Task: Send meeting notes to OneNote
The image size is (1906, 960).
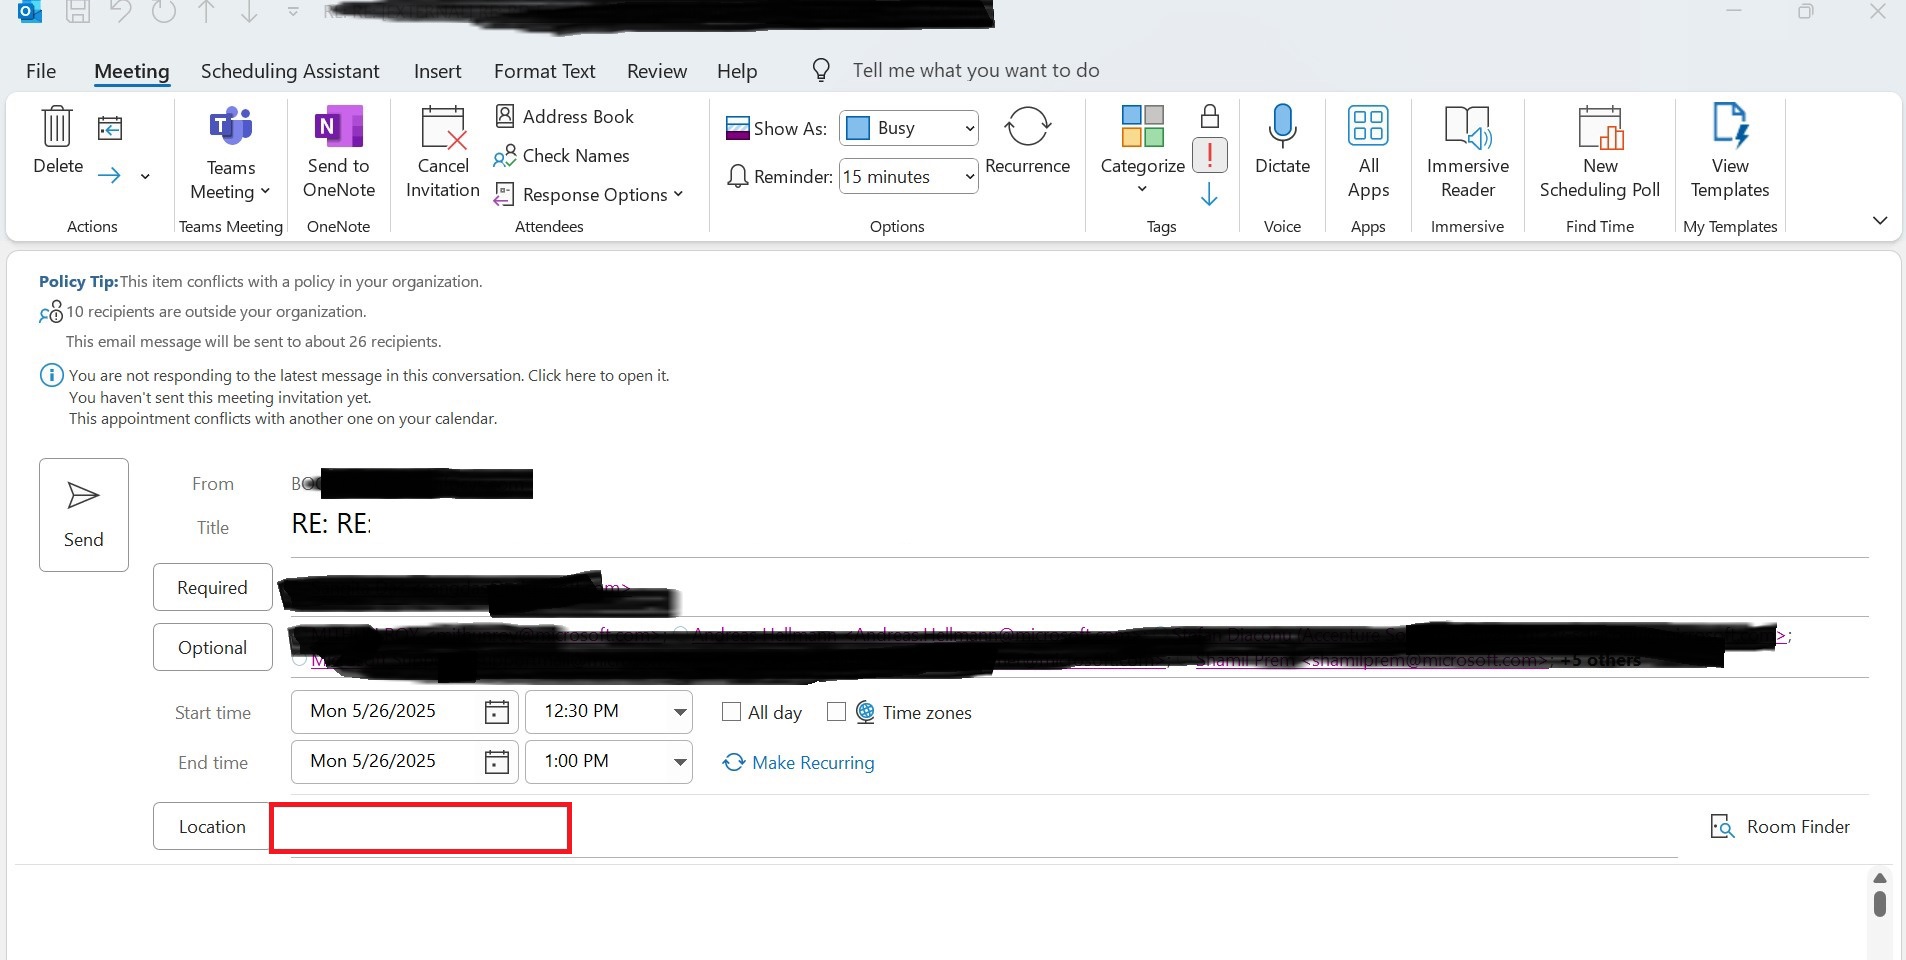Action: [x=338, y=152]
